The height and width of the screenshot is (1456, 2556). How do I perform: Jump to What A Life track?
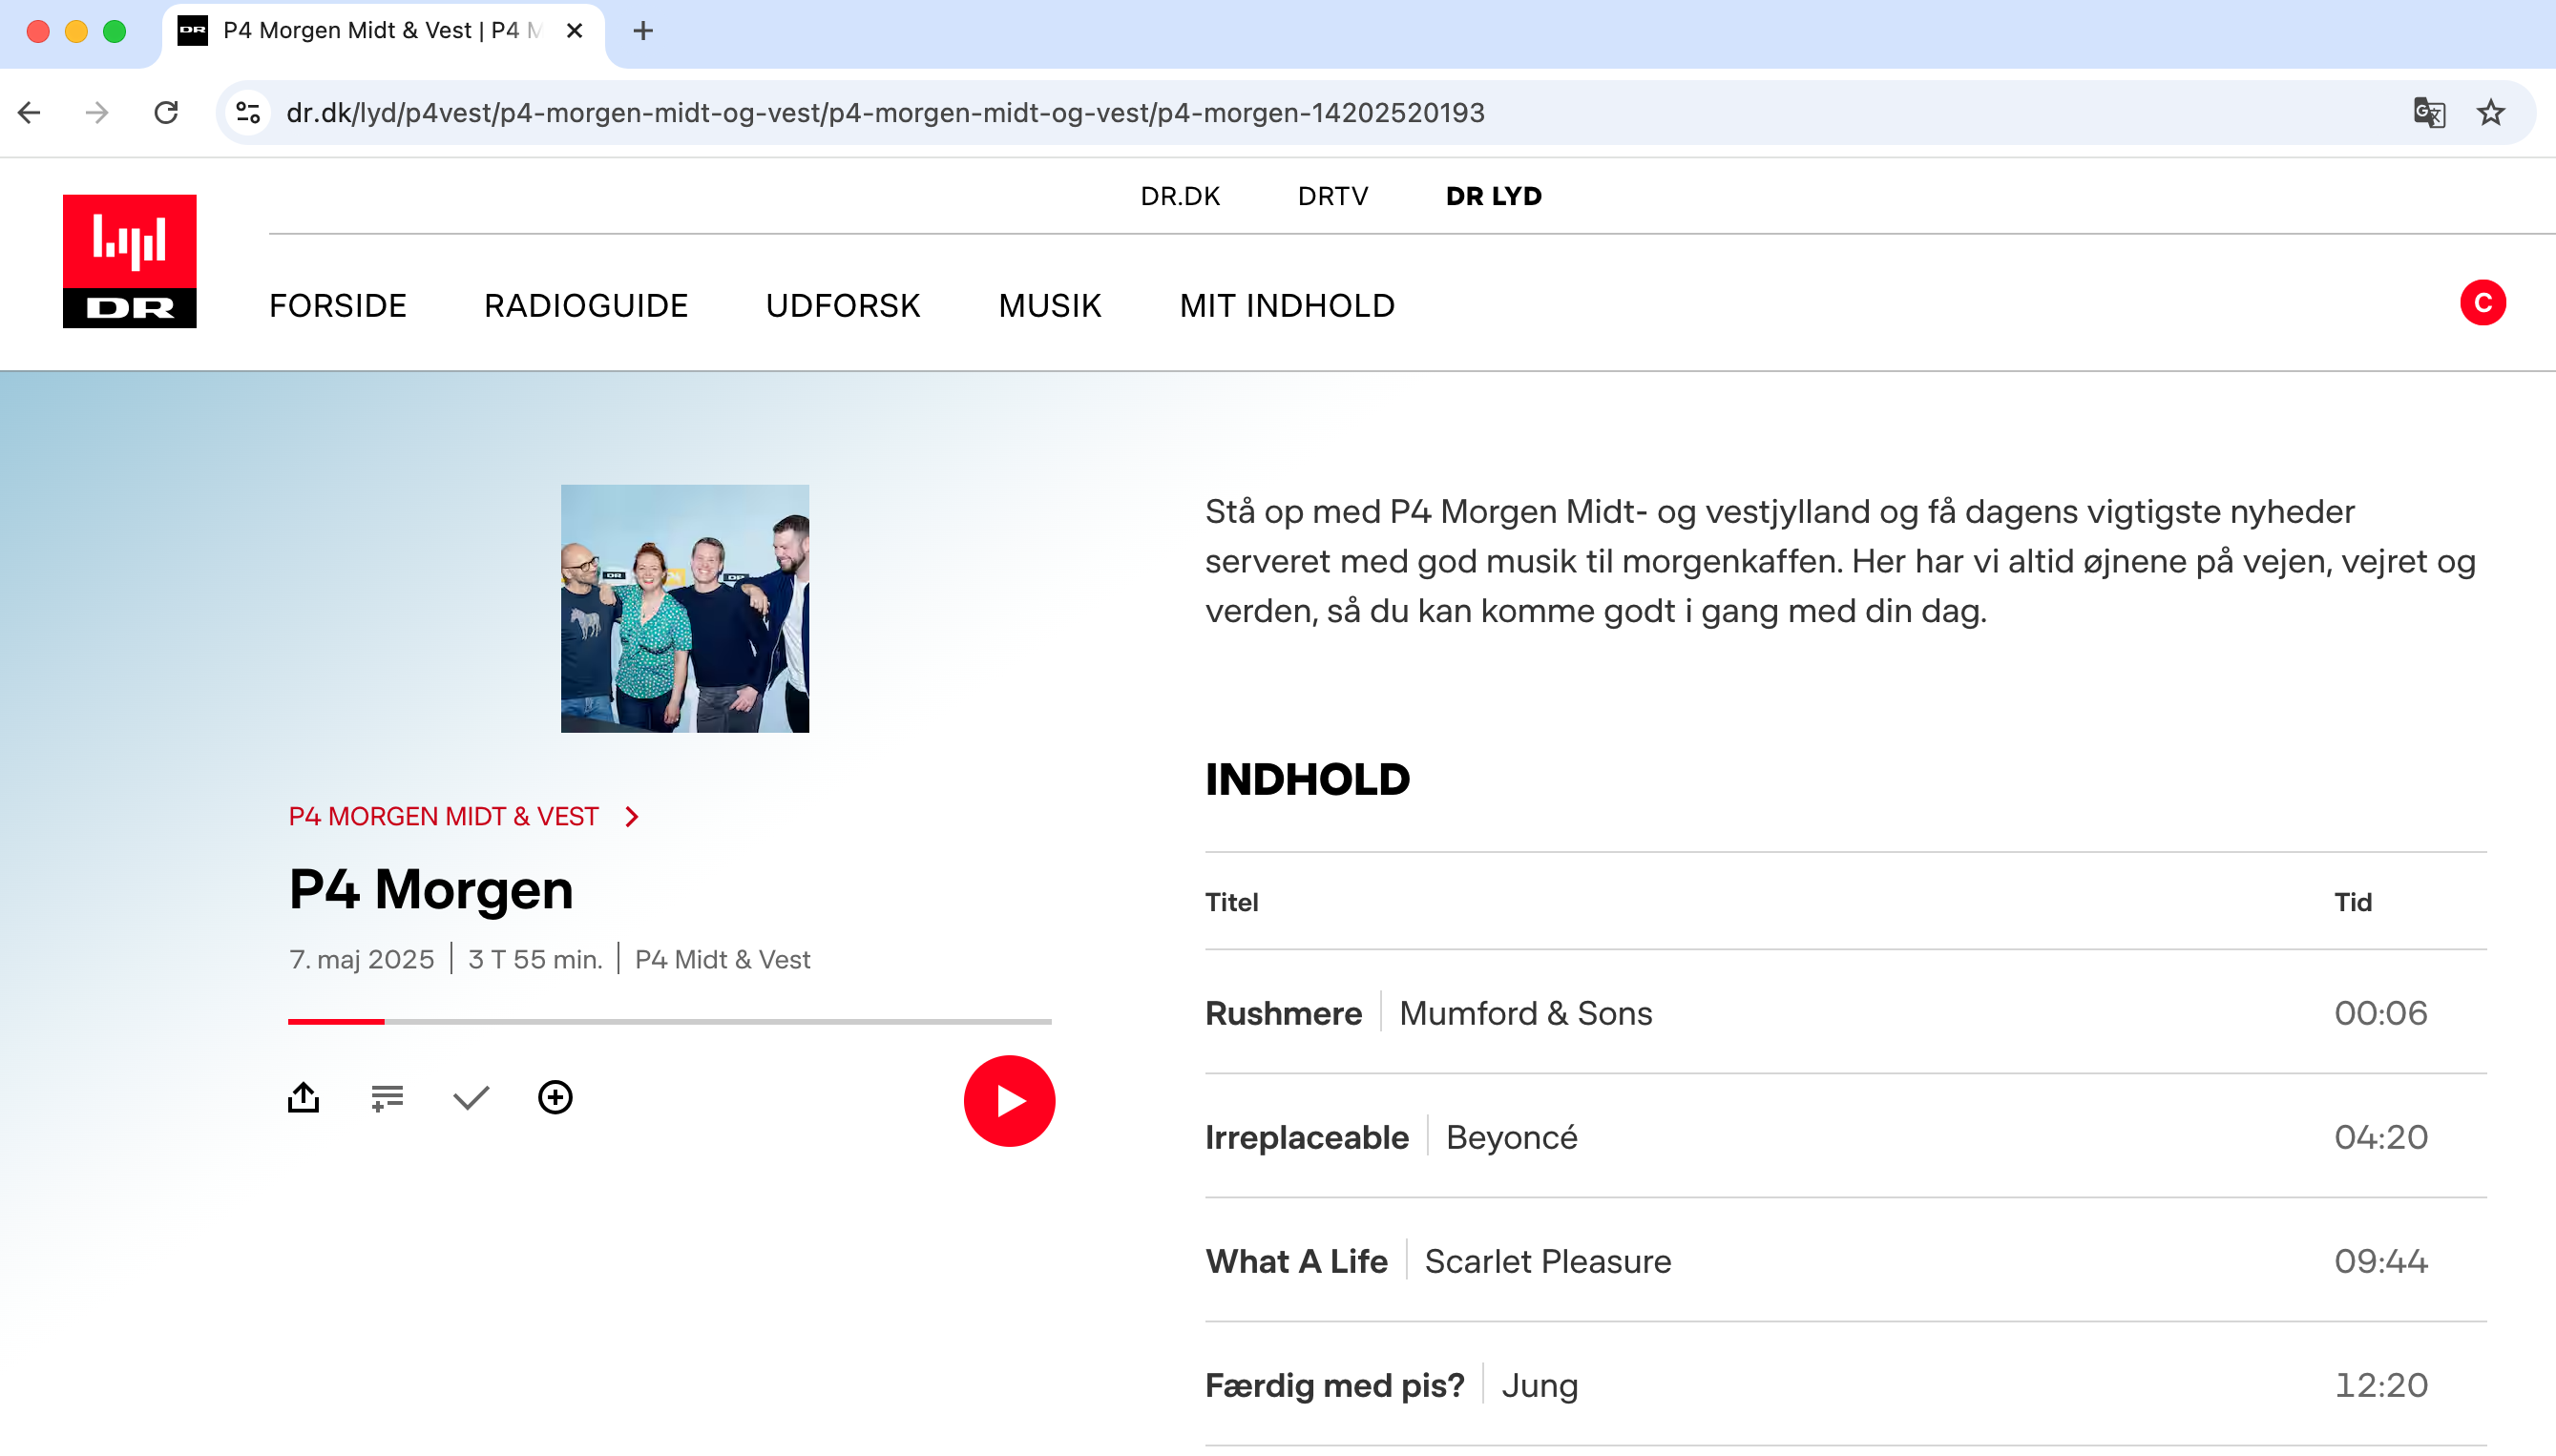coord(1846,1261)
